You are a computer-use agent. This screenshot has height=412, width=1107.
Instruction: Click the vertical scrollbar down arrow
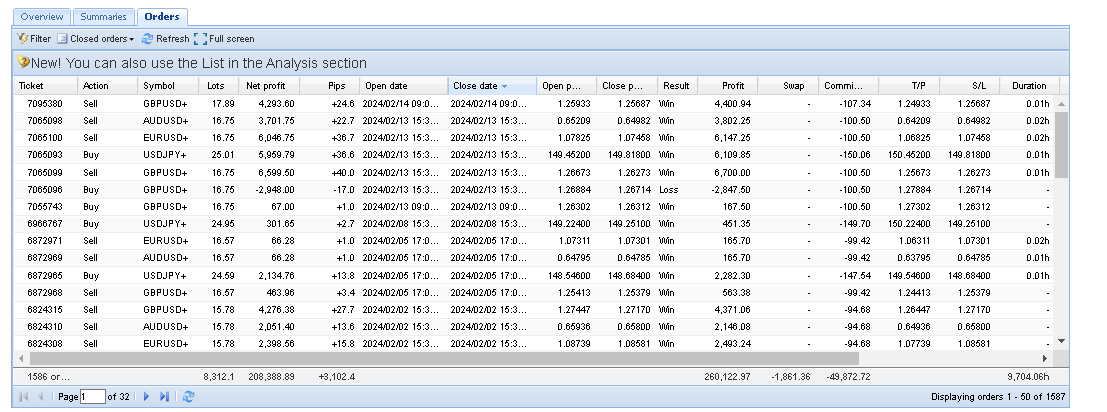coord(1062,341)
